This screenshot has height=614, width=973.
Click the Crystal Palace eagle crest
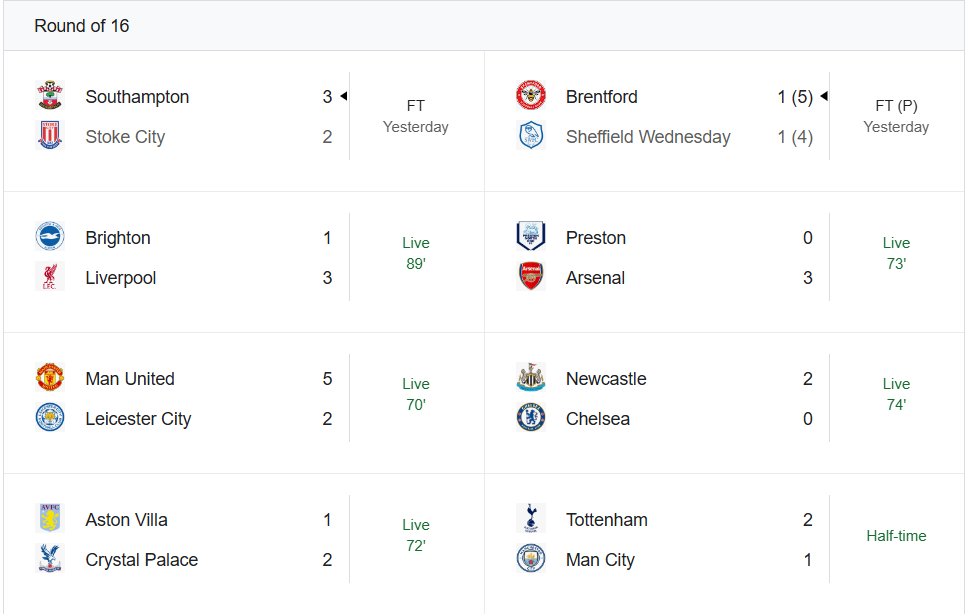pyautogui.click(x=50, y=559)
